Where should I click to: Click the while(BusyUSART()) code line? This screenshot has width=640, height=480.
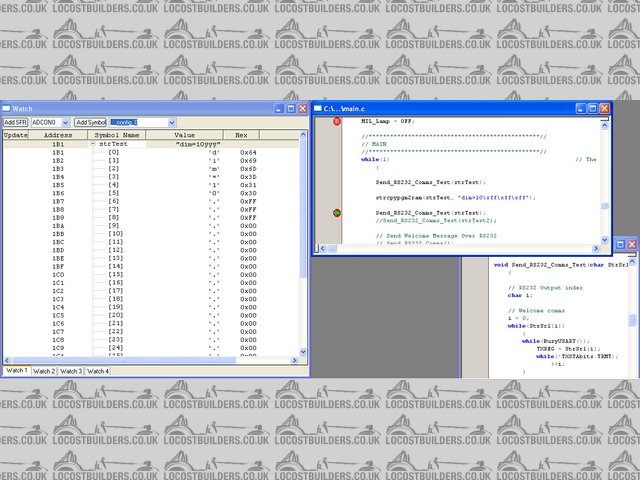click(x=556, y=341)
